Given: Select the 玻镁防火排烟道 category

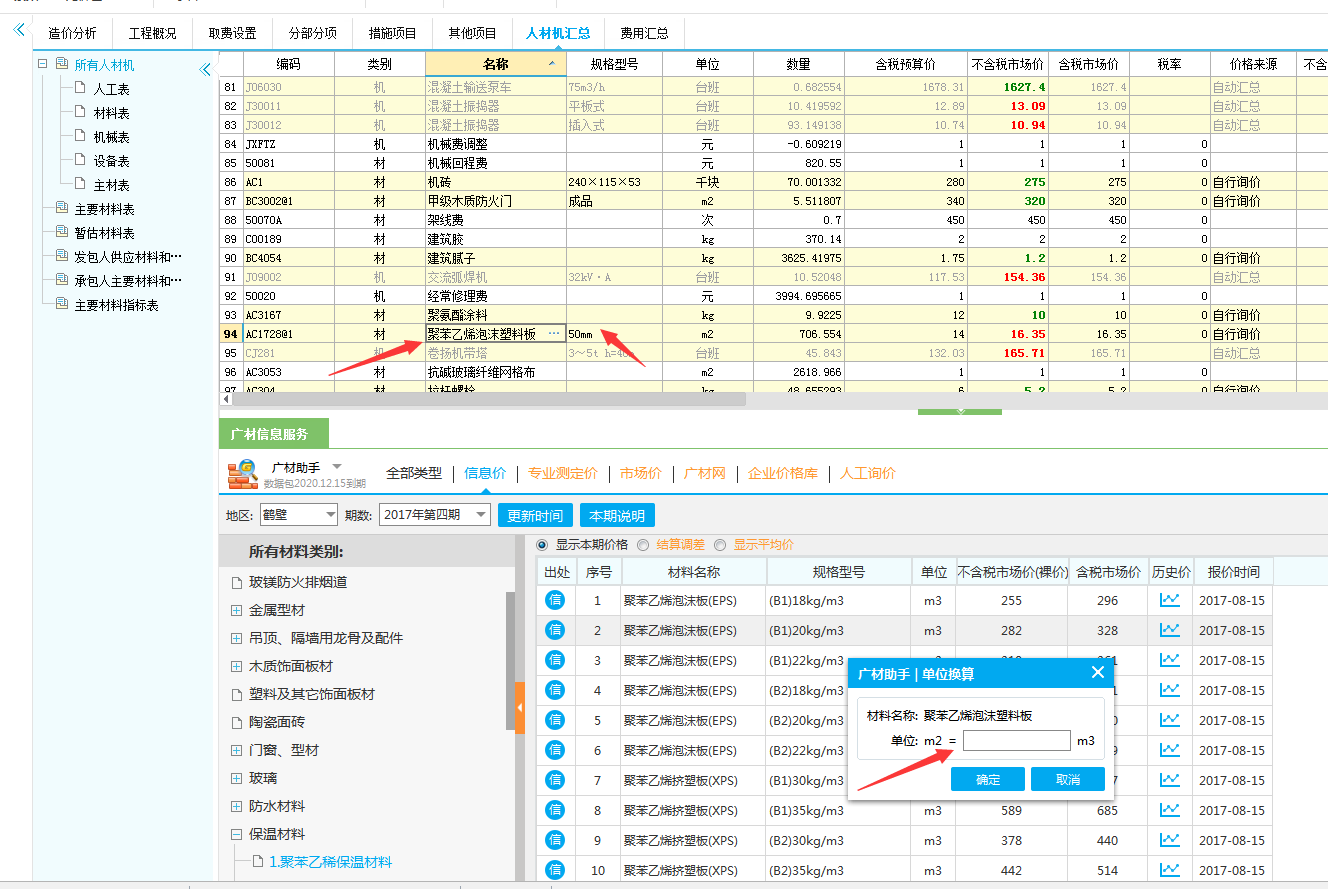Looking at the screenshot, I should (298, 582).
